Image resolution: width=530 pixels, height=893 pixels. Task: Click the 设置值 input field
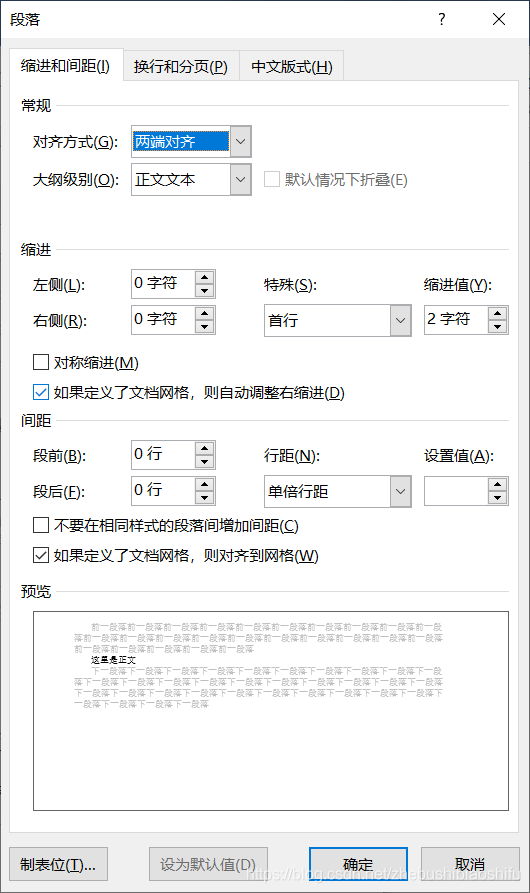coord(456,491)
